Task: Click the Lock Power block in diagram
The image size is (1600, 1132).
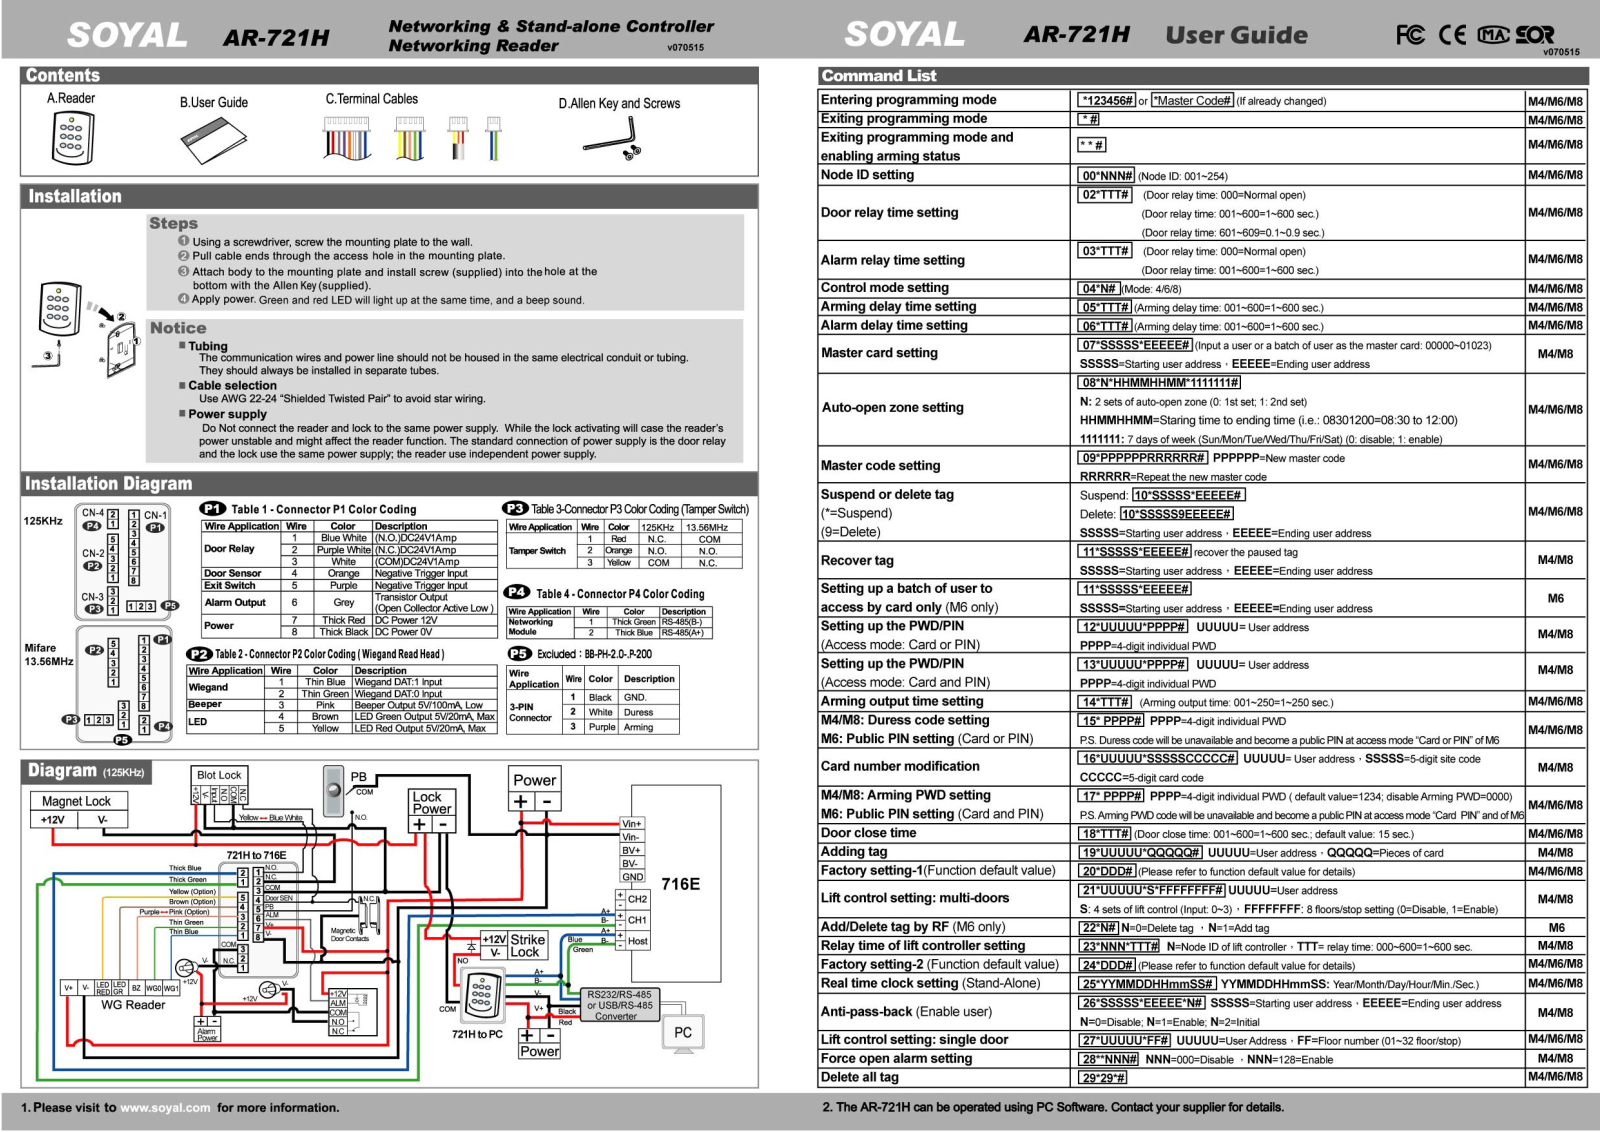Action: pos(431,810)
